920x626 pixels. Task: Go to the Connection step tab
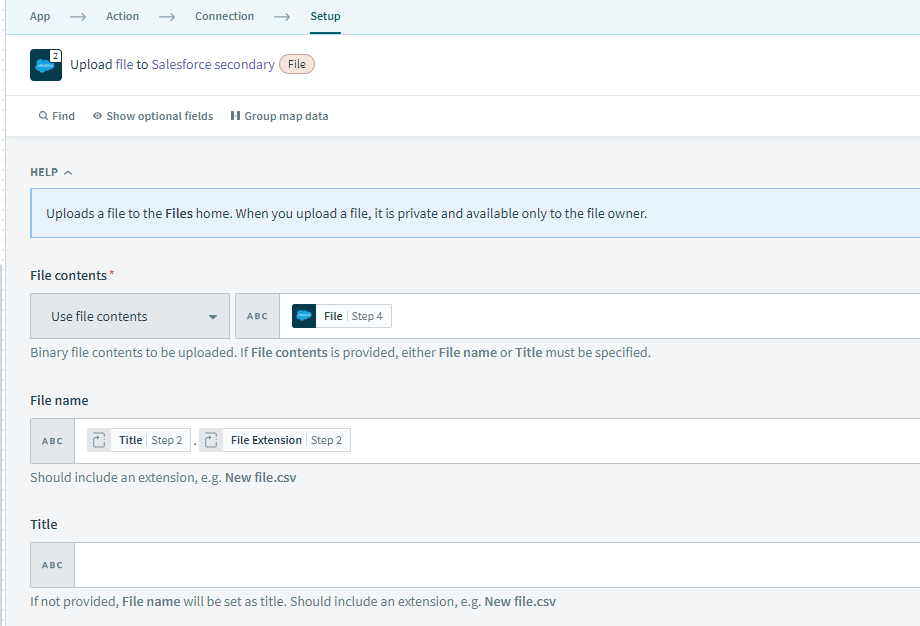pos(225,16)
